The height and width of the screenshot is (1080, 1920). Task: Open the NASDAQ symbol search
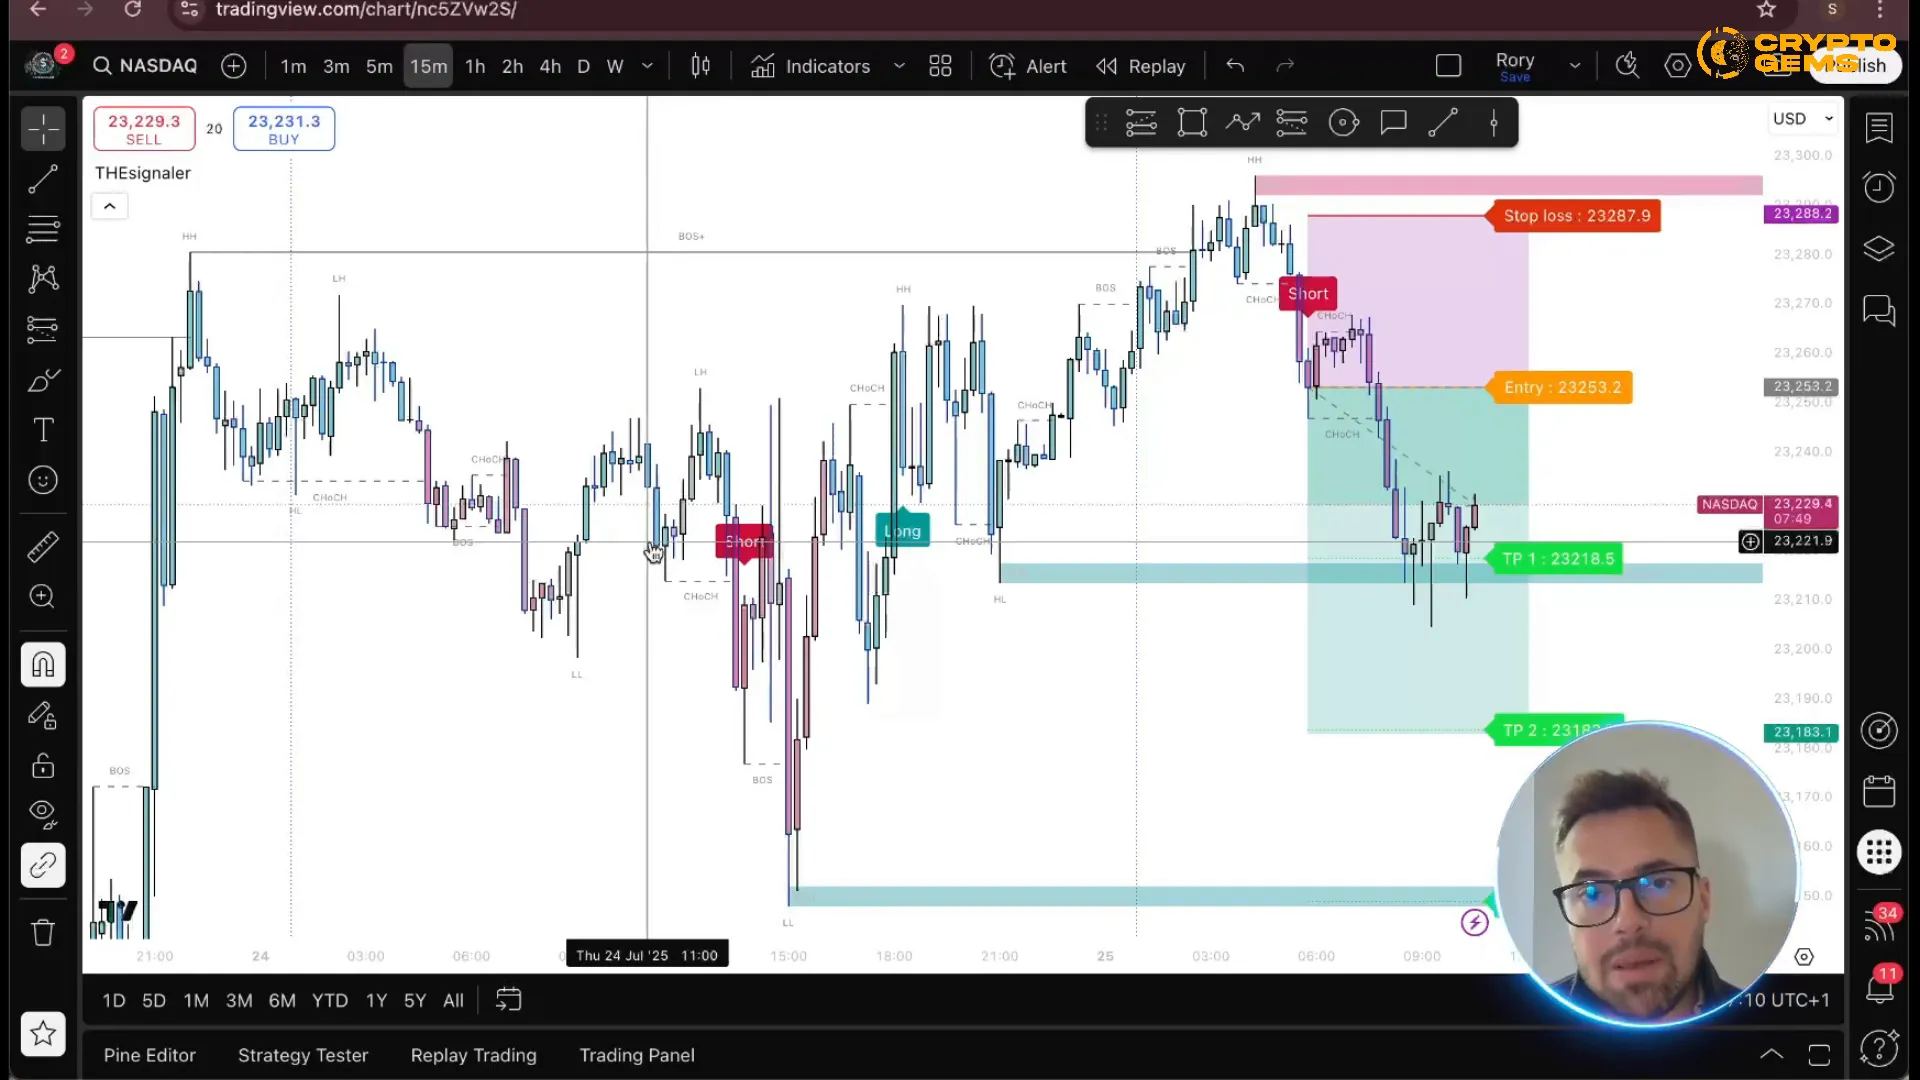pyautogui.click(x=146, y=66)
